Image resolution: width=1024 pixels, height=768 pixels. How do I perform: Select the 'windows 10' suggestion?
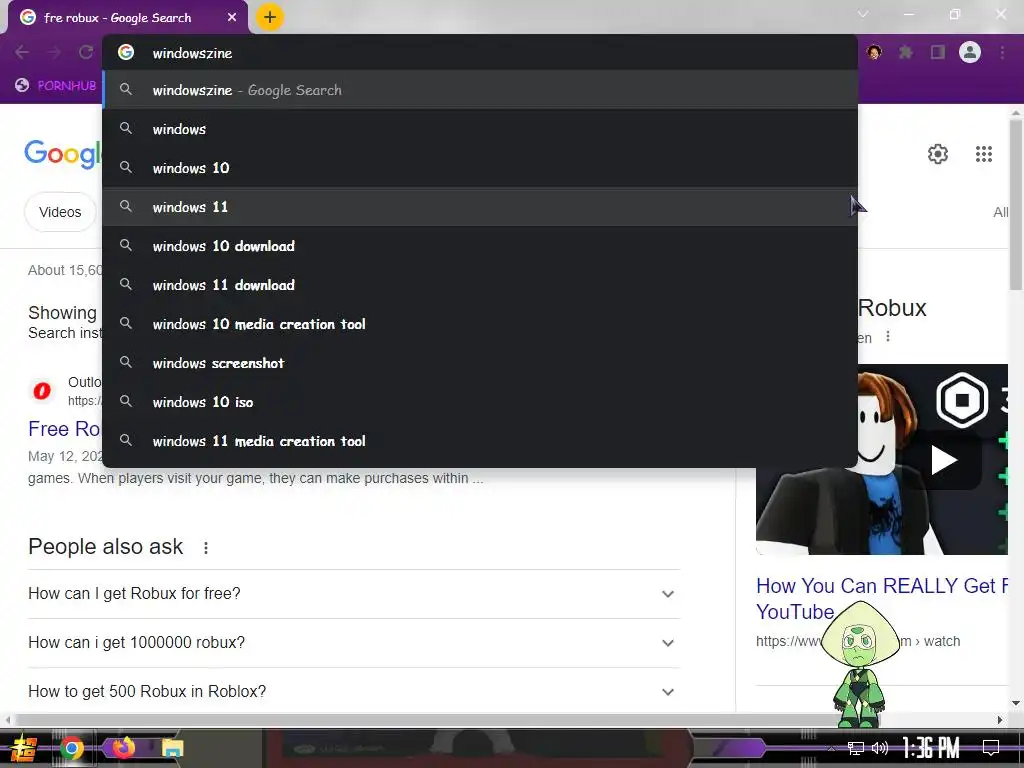(x=480, y=168)
